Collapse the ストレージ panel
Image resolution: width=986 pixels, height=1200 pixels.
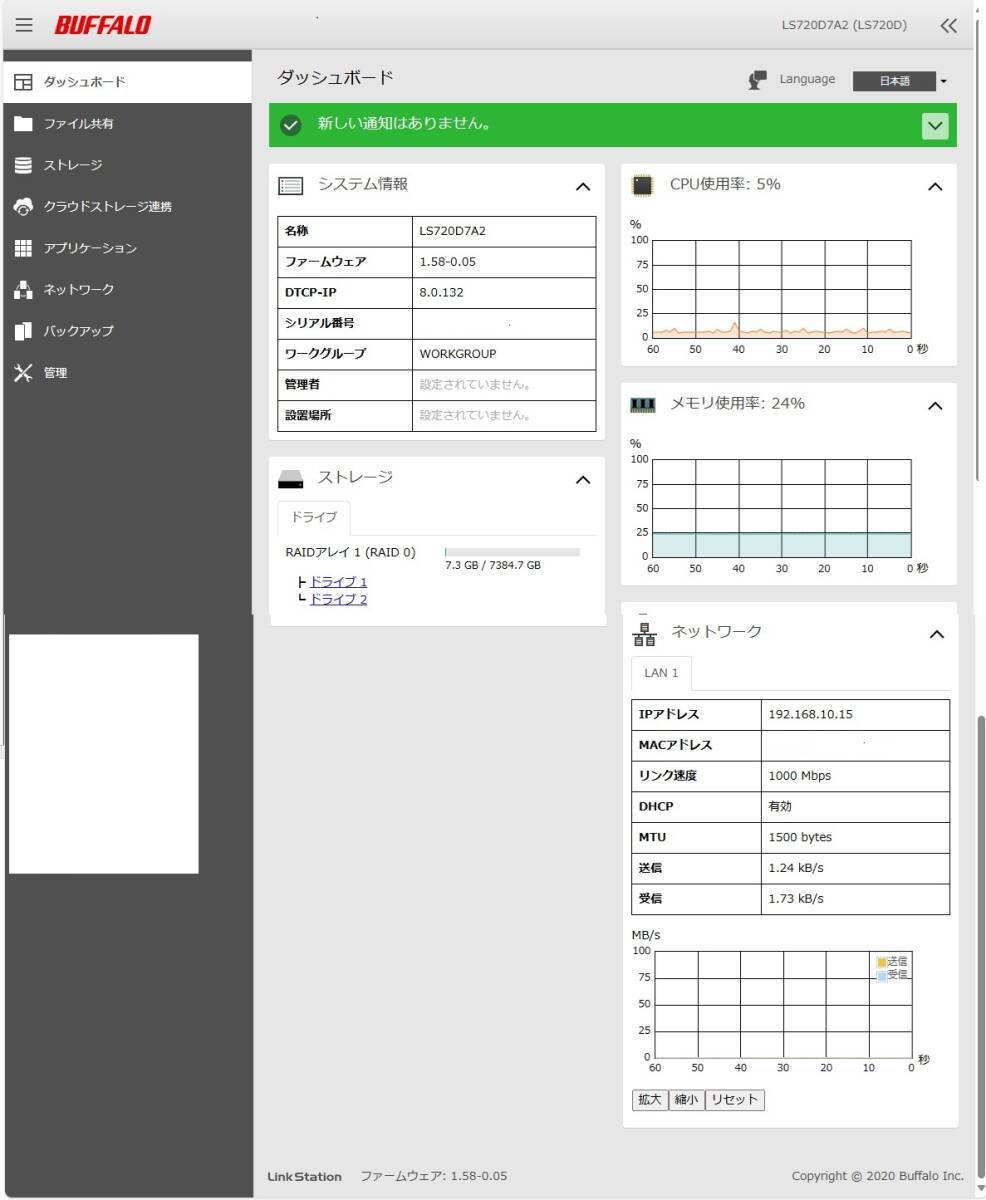tap(583, 480)
